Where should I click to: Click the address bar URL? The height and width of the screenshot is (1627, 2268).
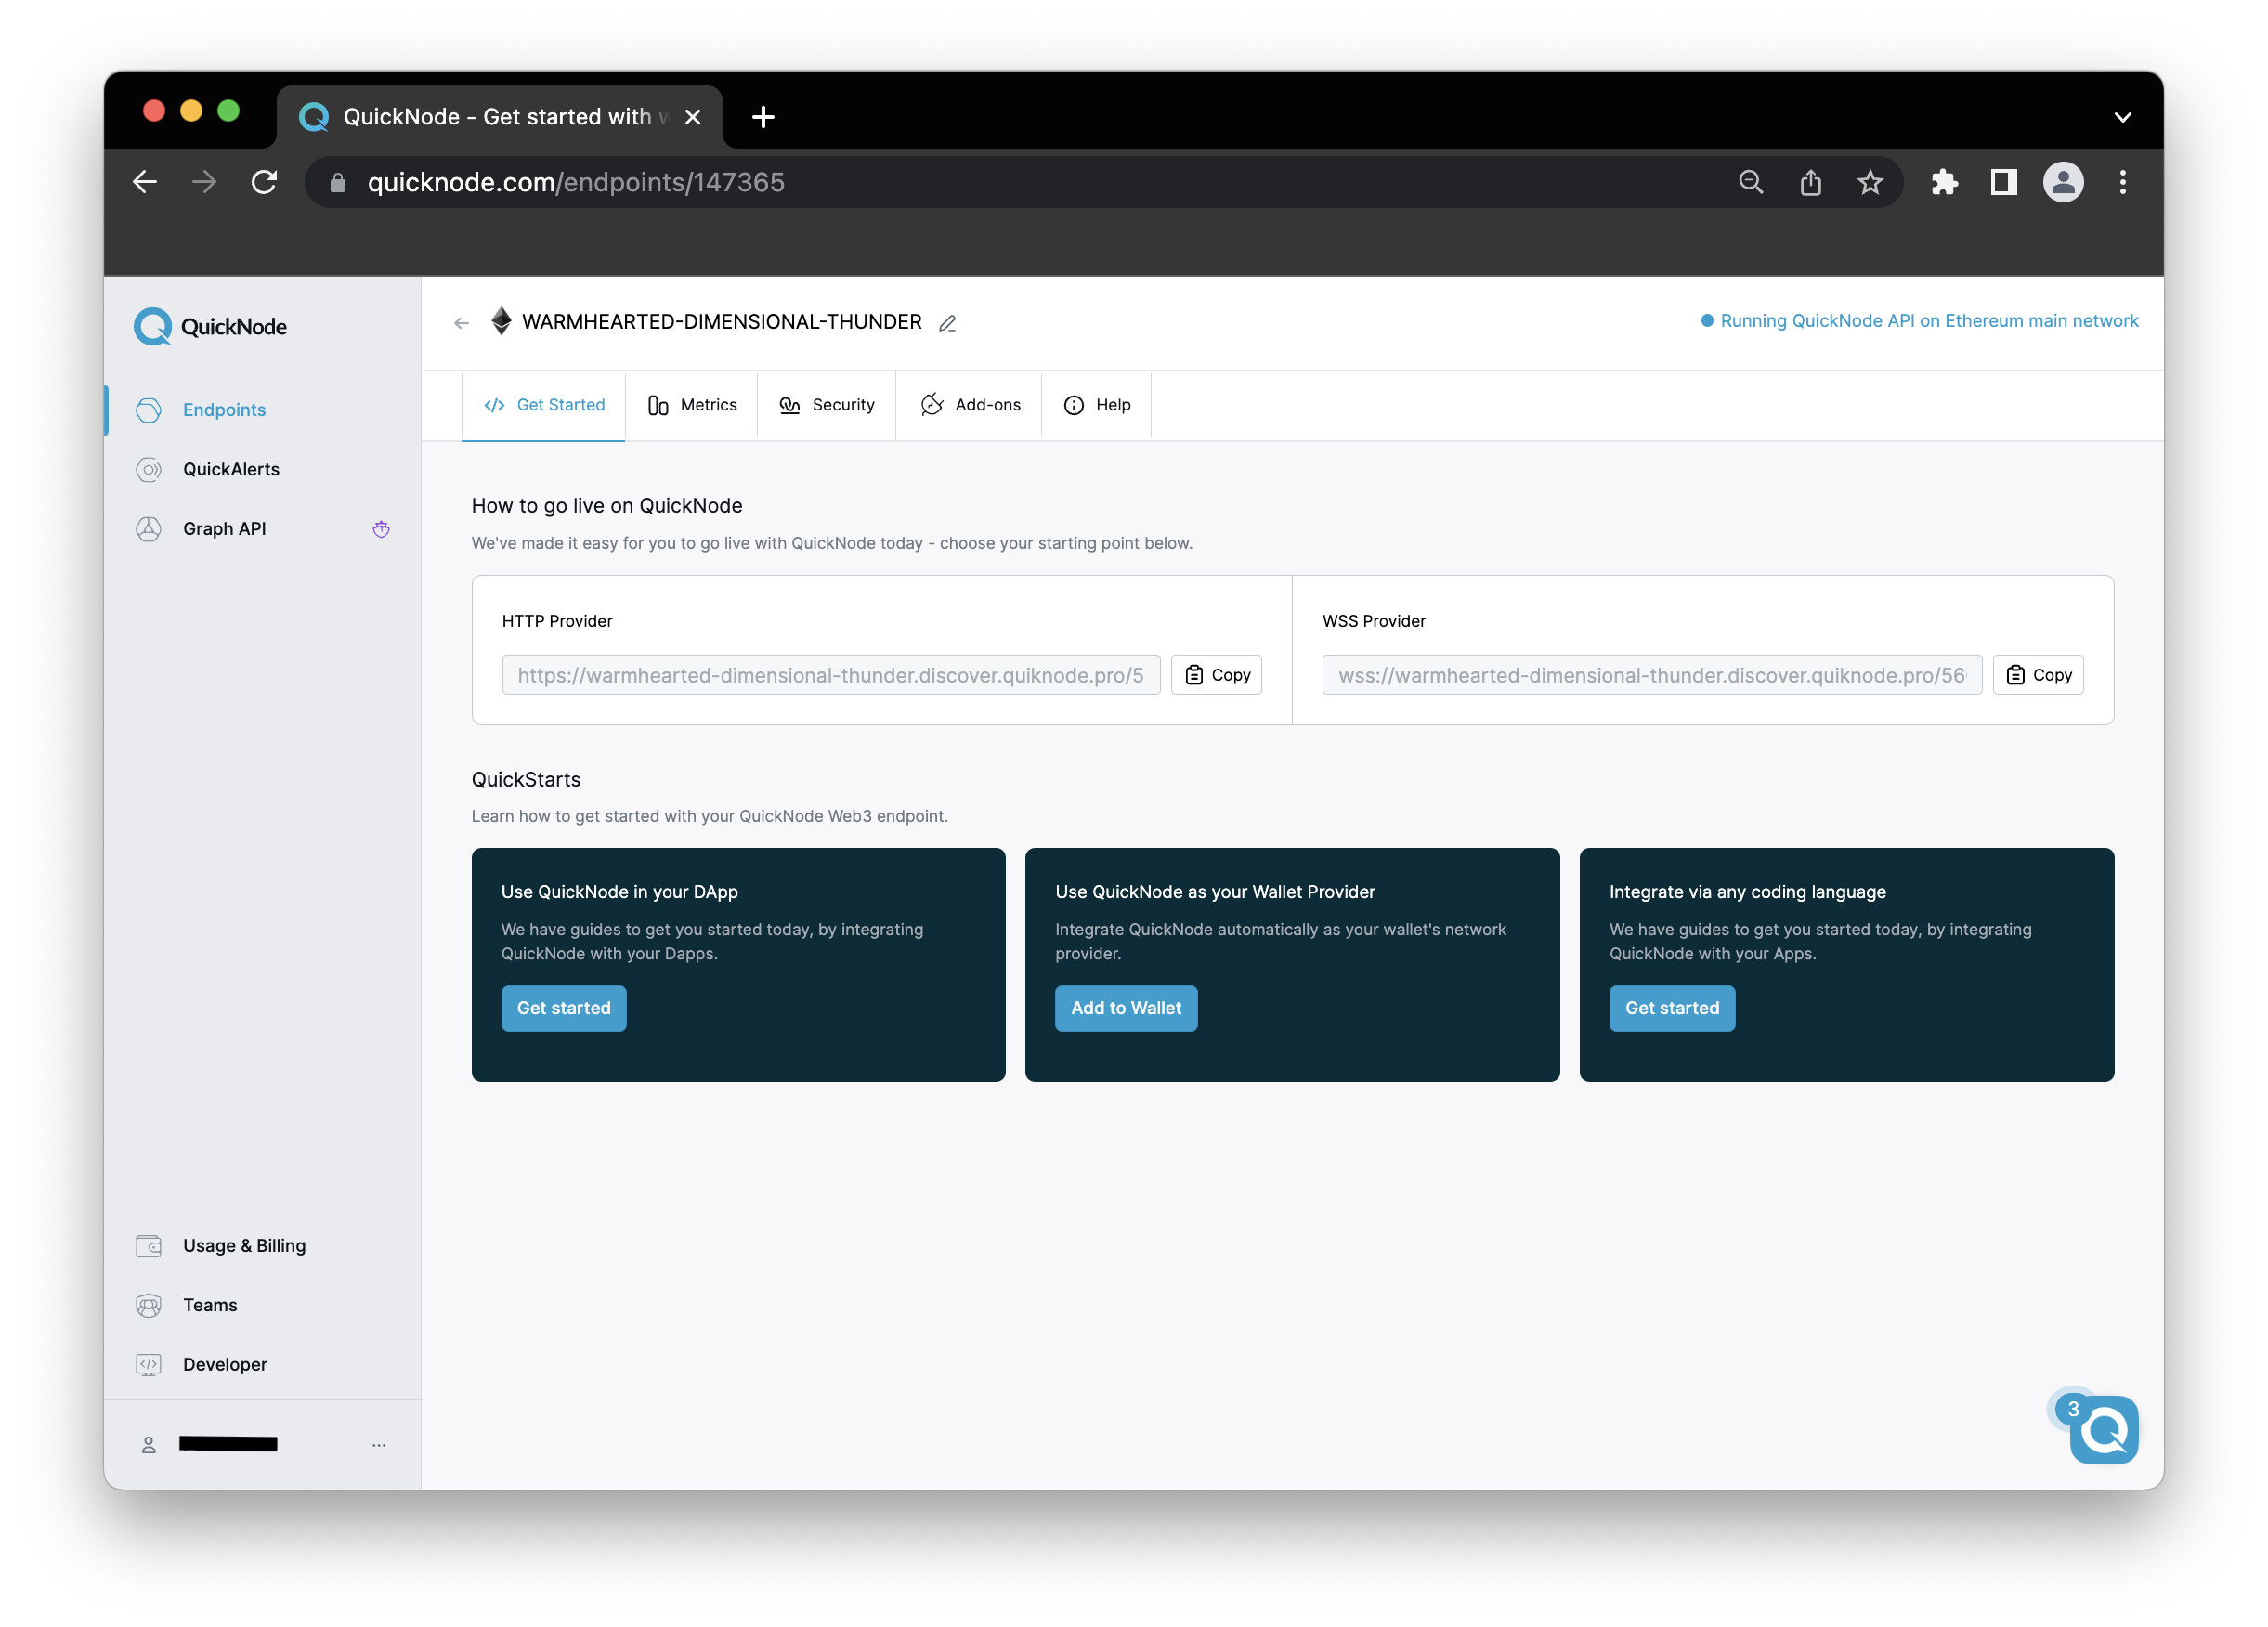pyautogui.click(x=576, y=182)
